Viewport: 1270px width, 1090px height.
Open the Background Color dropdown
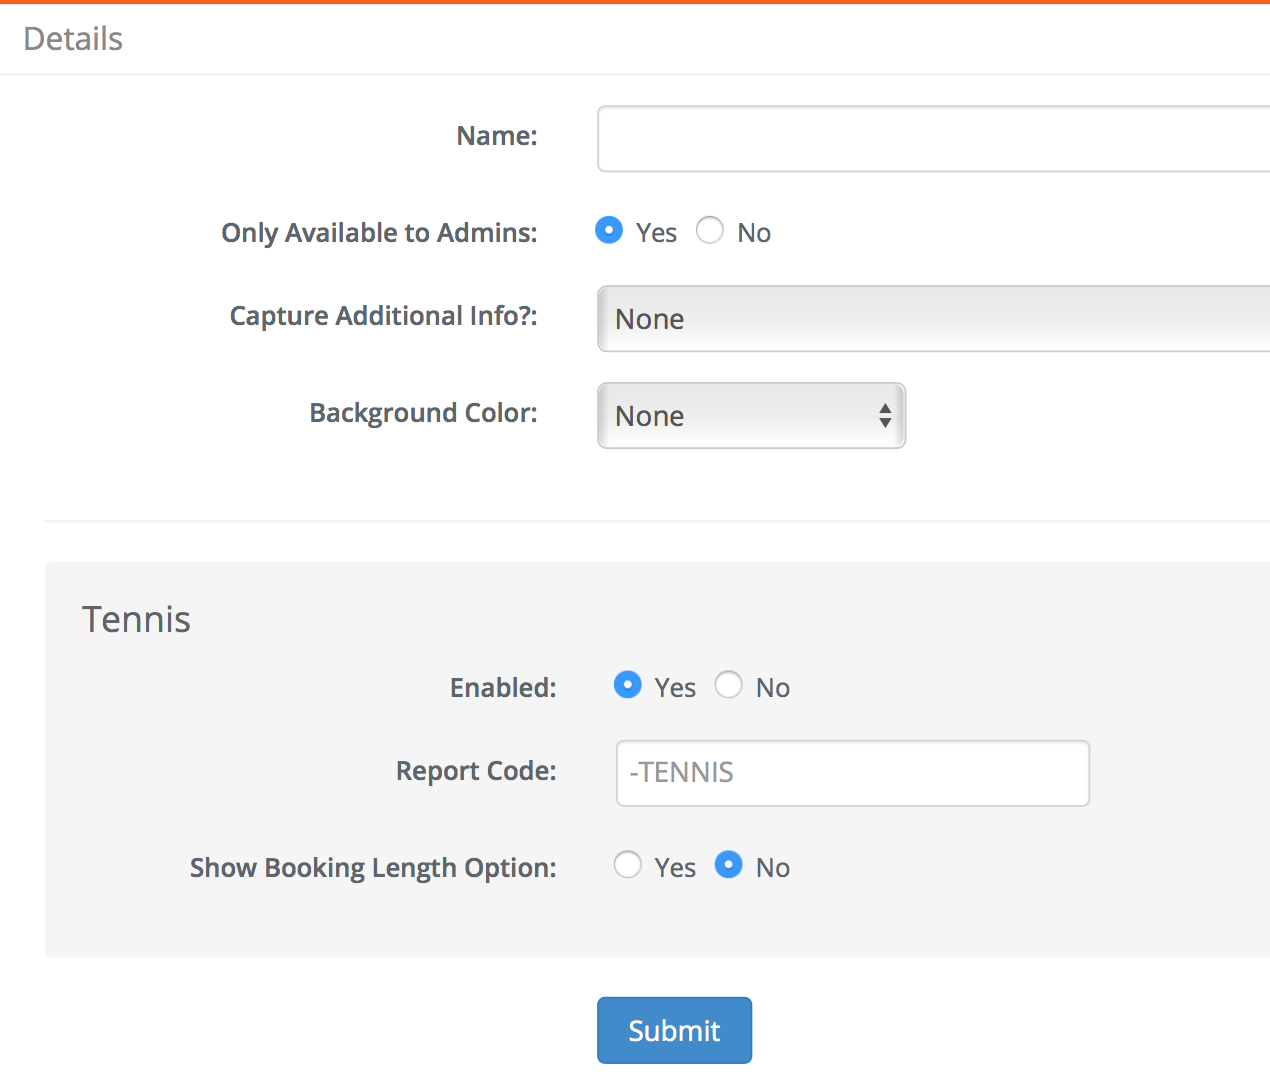point(752,416)
